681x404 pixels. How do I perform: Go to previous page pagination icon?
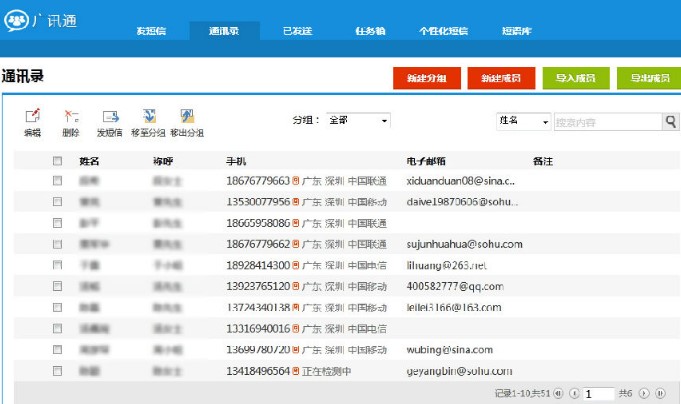pos(574,394)
